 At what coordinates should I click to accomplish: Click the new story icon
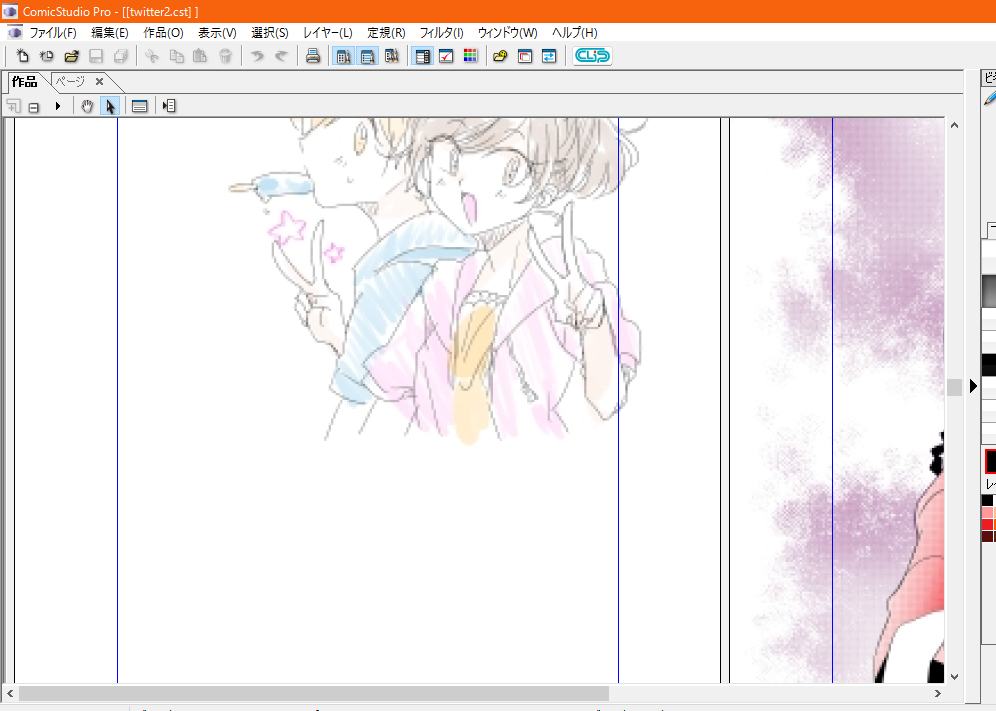[46, 56]
